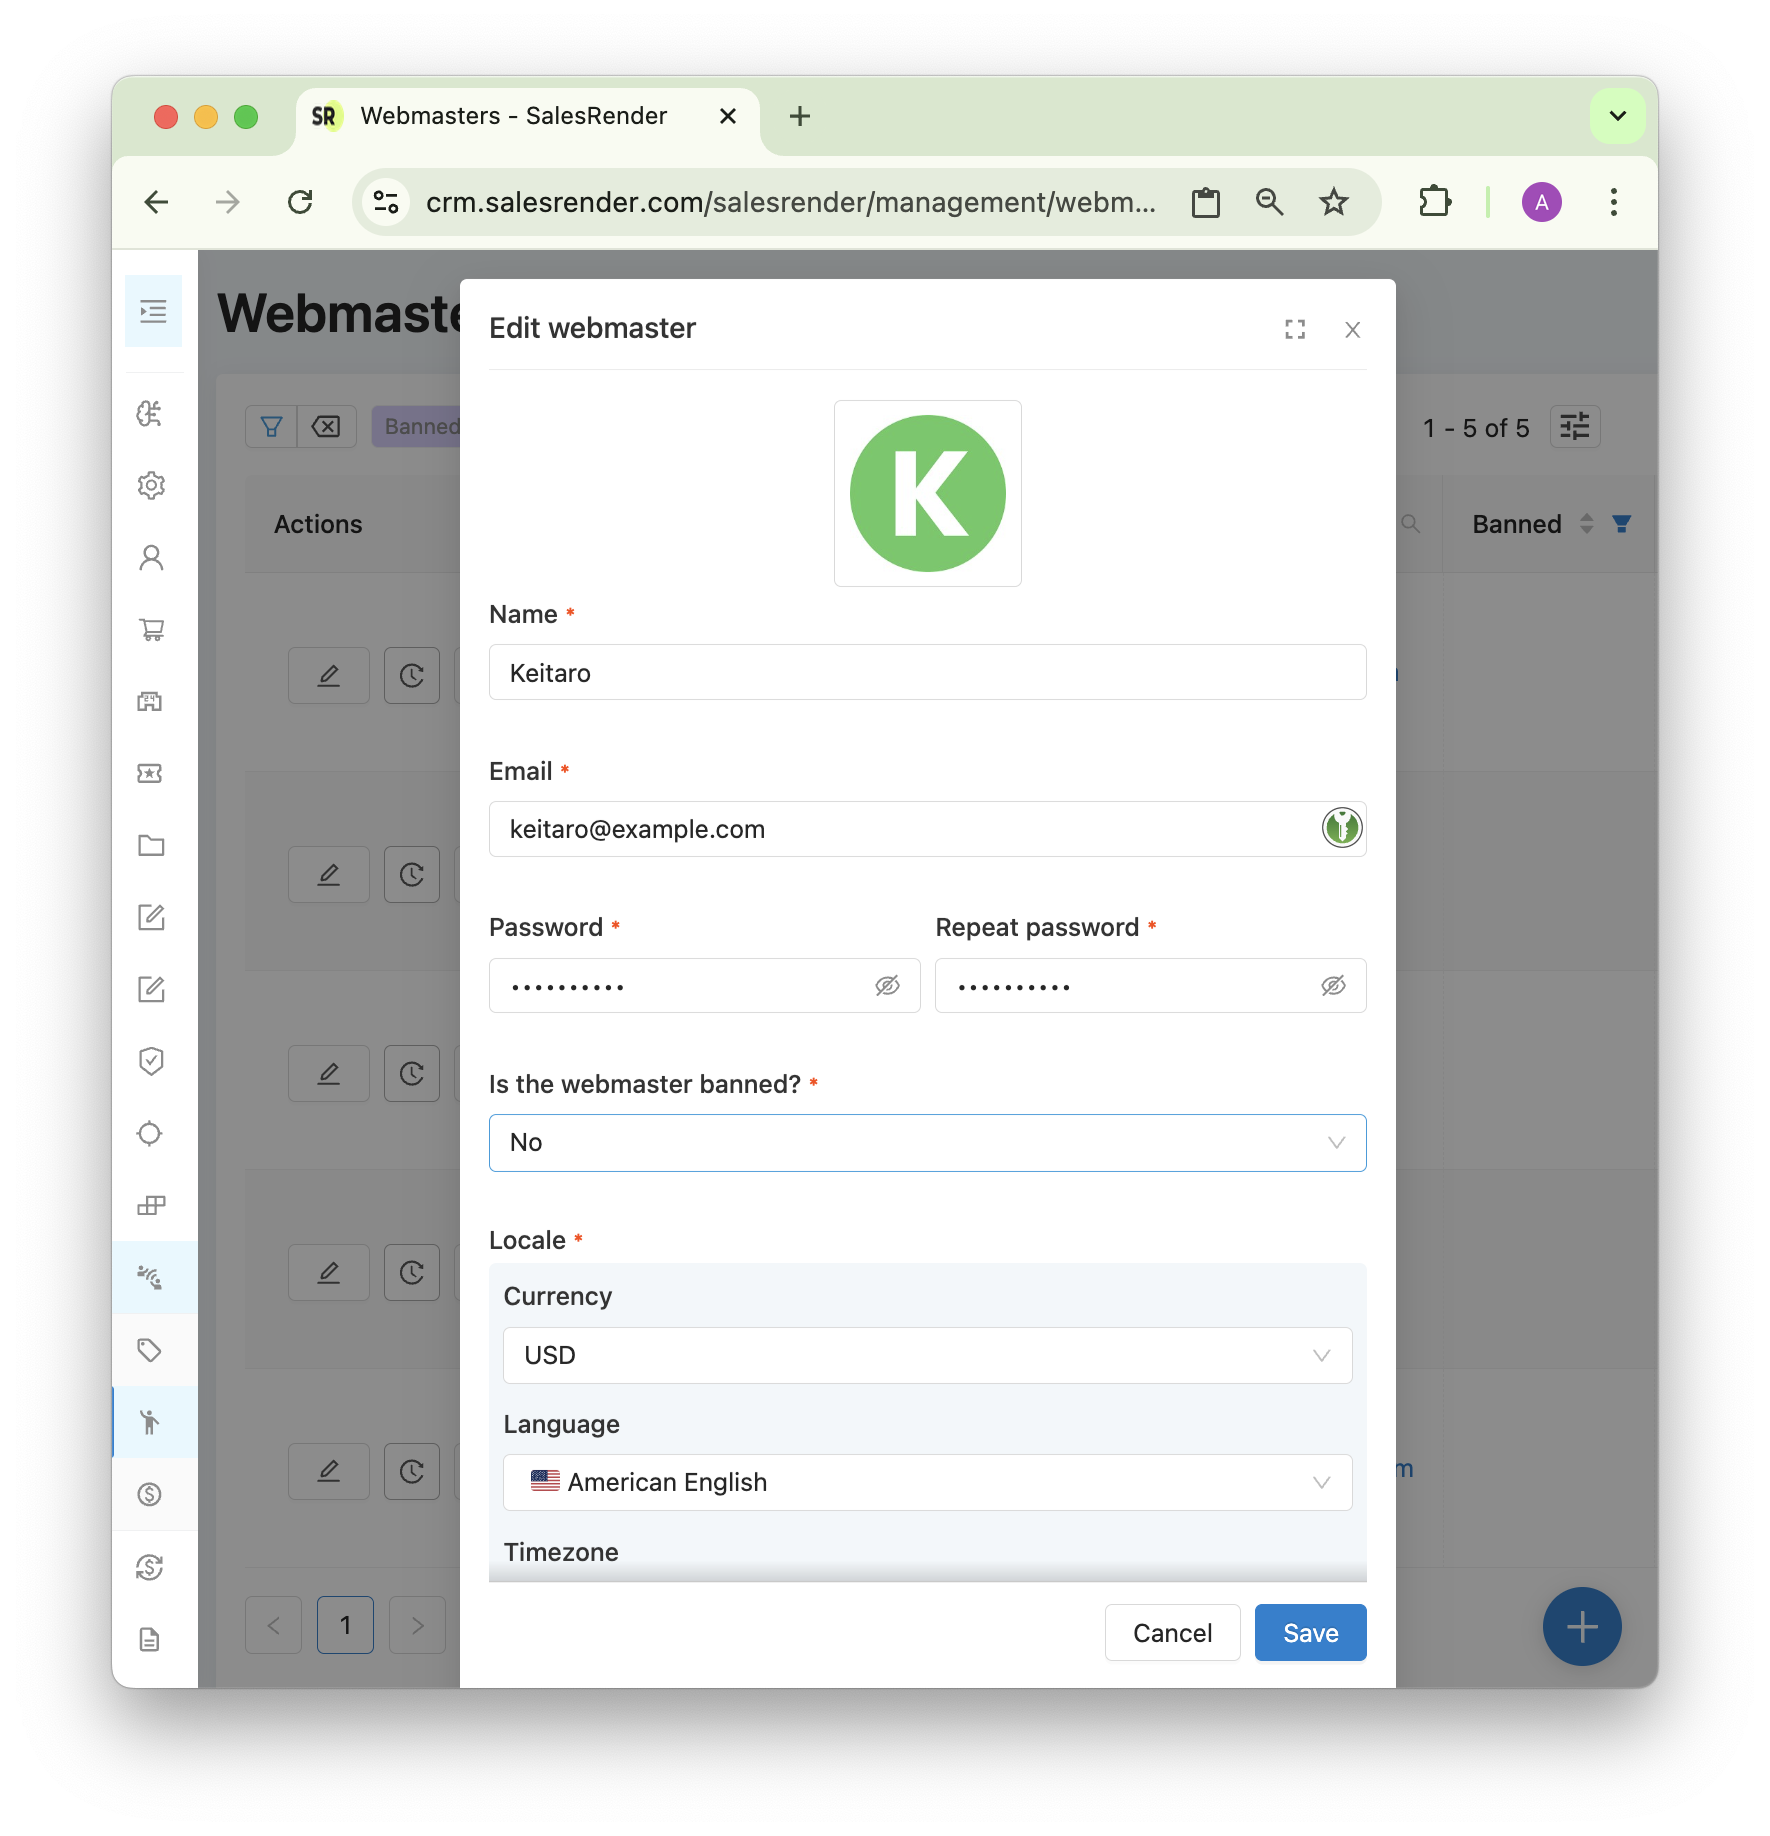Clear filters with the backspace icon
The height and width of the screenshot is (1836, 1770).
tap(326, 427)
